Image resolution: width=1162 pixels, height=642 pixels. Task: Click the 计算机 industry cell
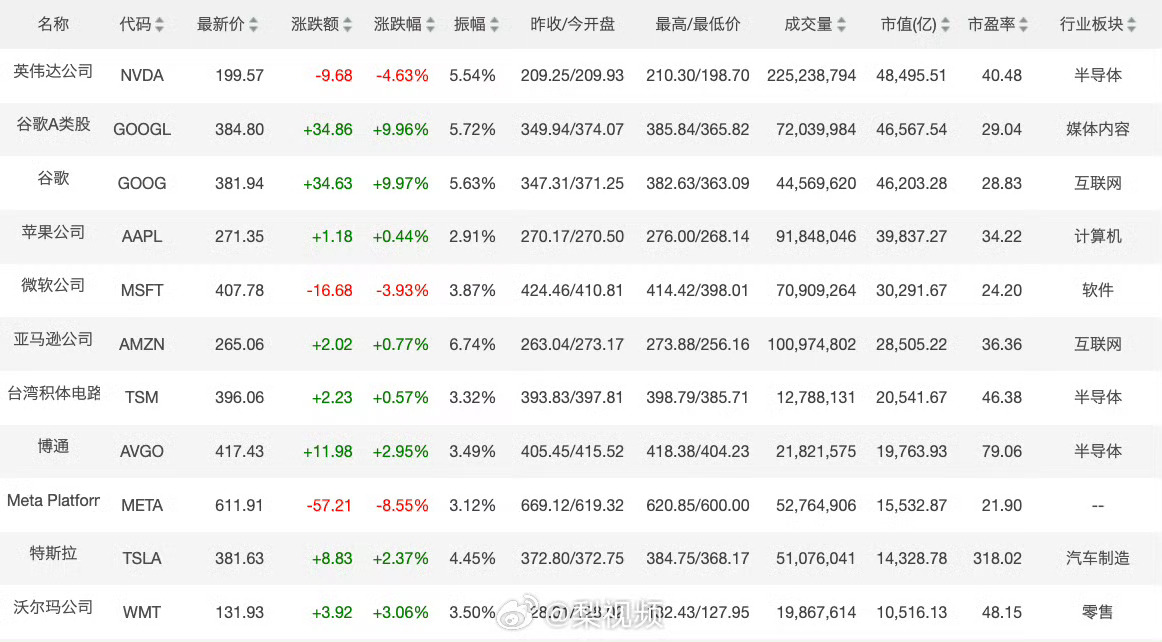1098,236
